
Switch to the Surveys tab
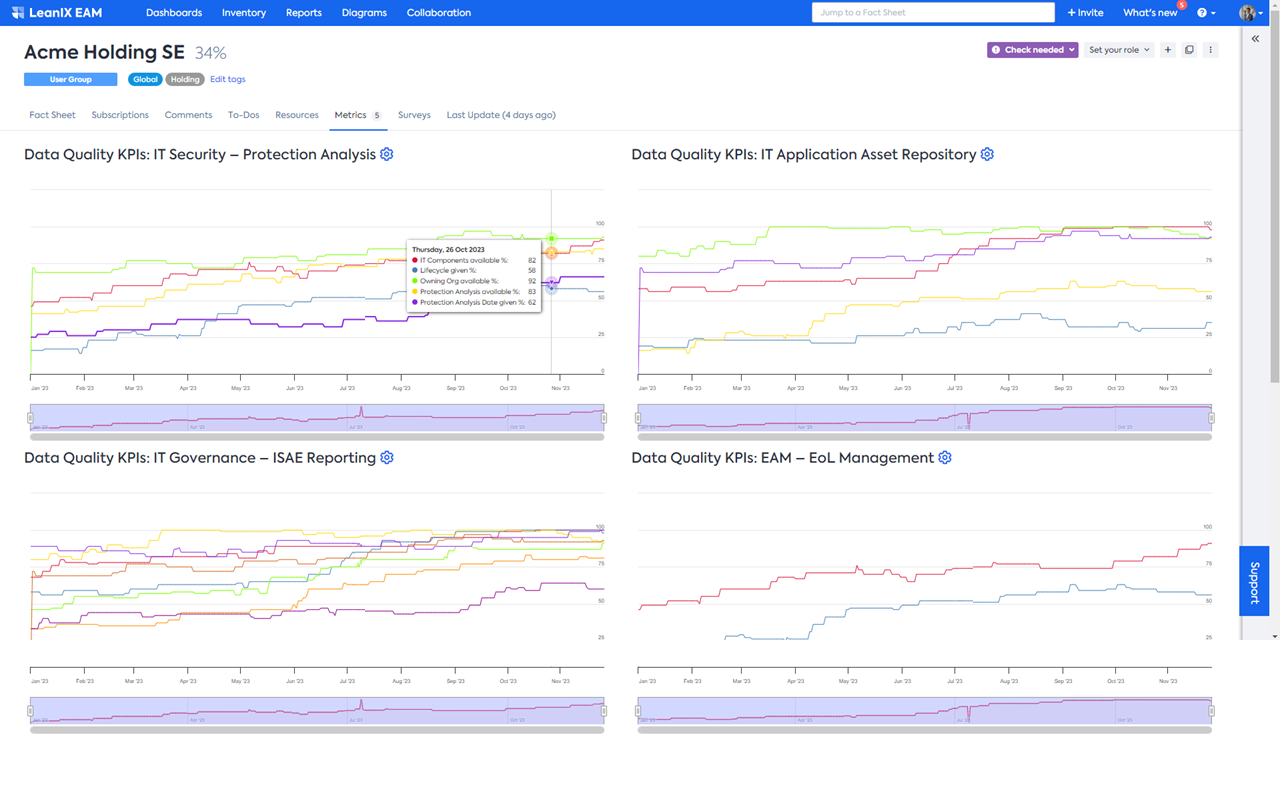[x=414, y=115]
